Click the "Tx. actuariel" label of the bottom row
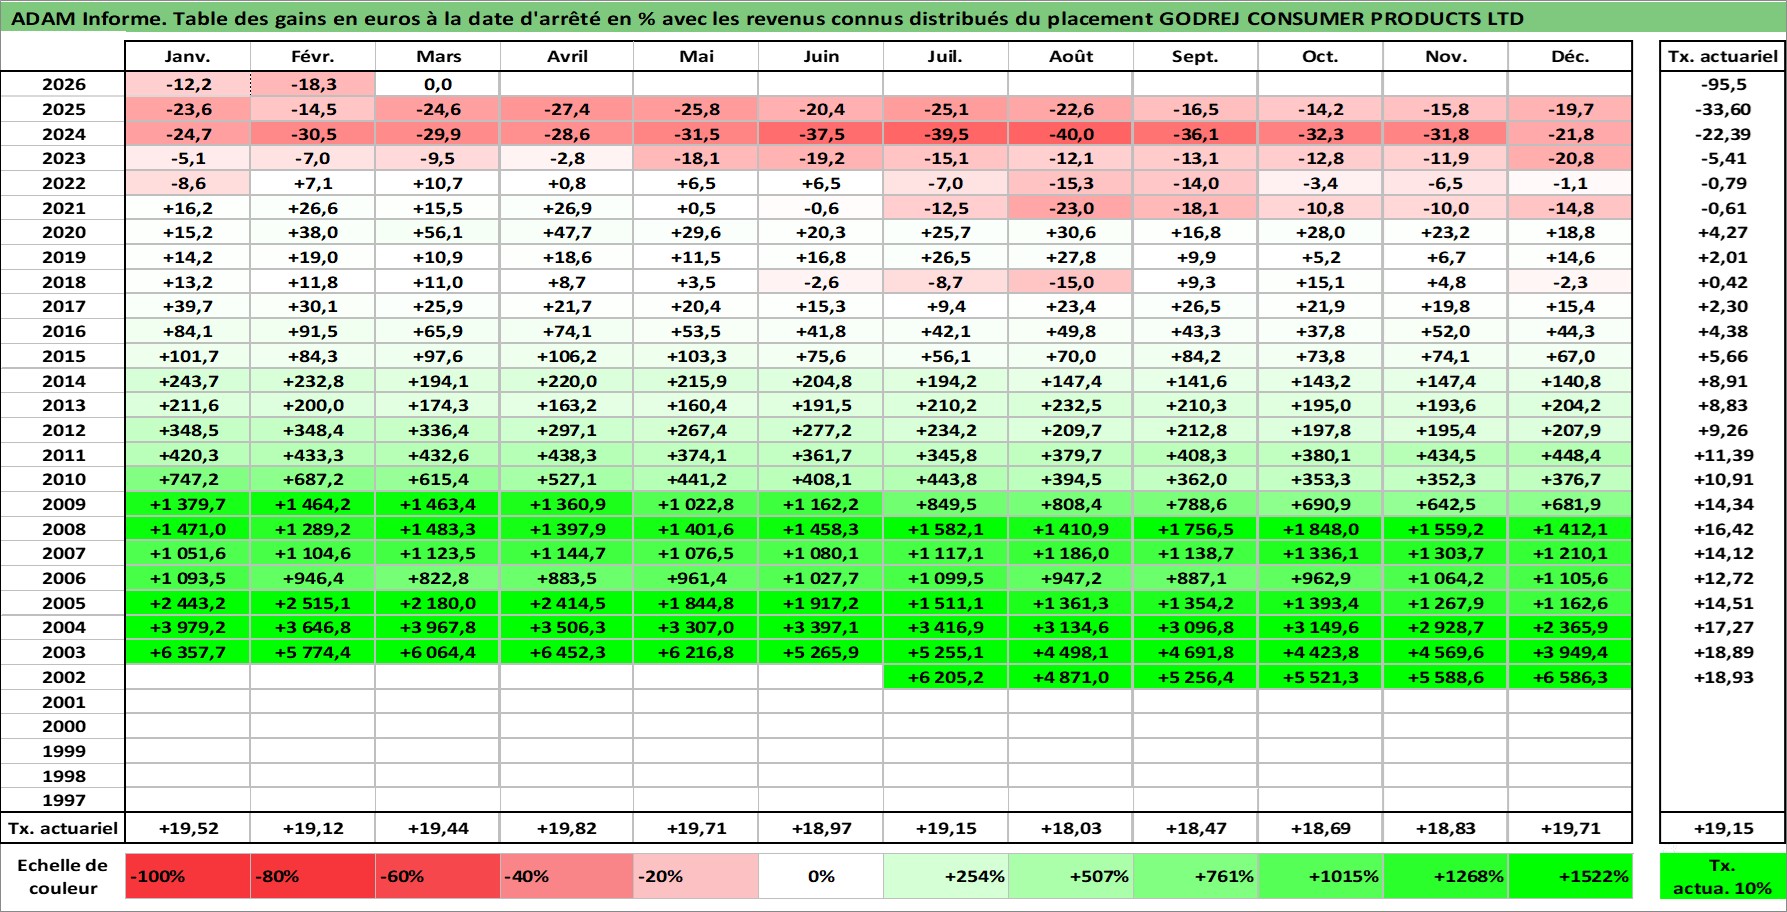This screenshot has height=912, width=1787. click(x=63, y=828)
